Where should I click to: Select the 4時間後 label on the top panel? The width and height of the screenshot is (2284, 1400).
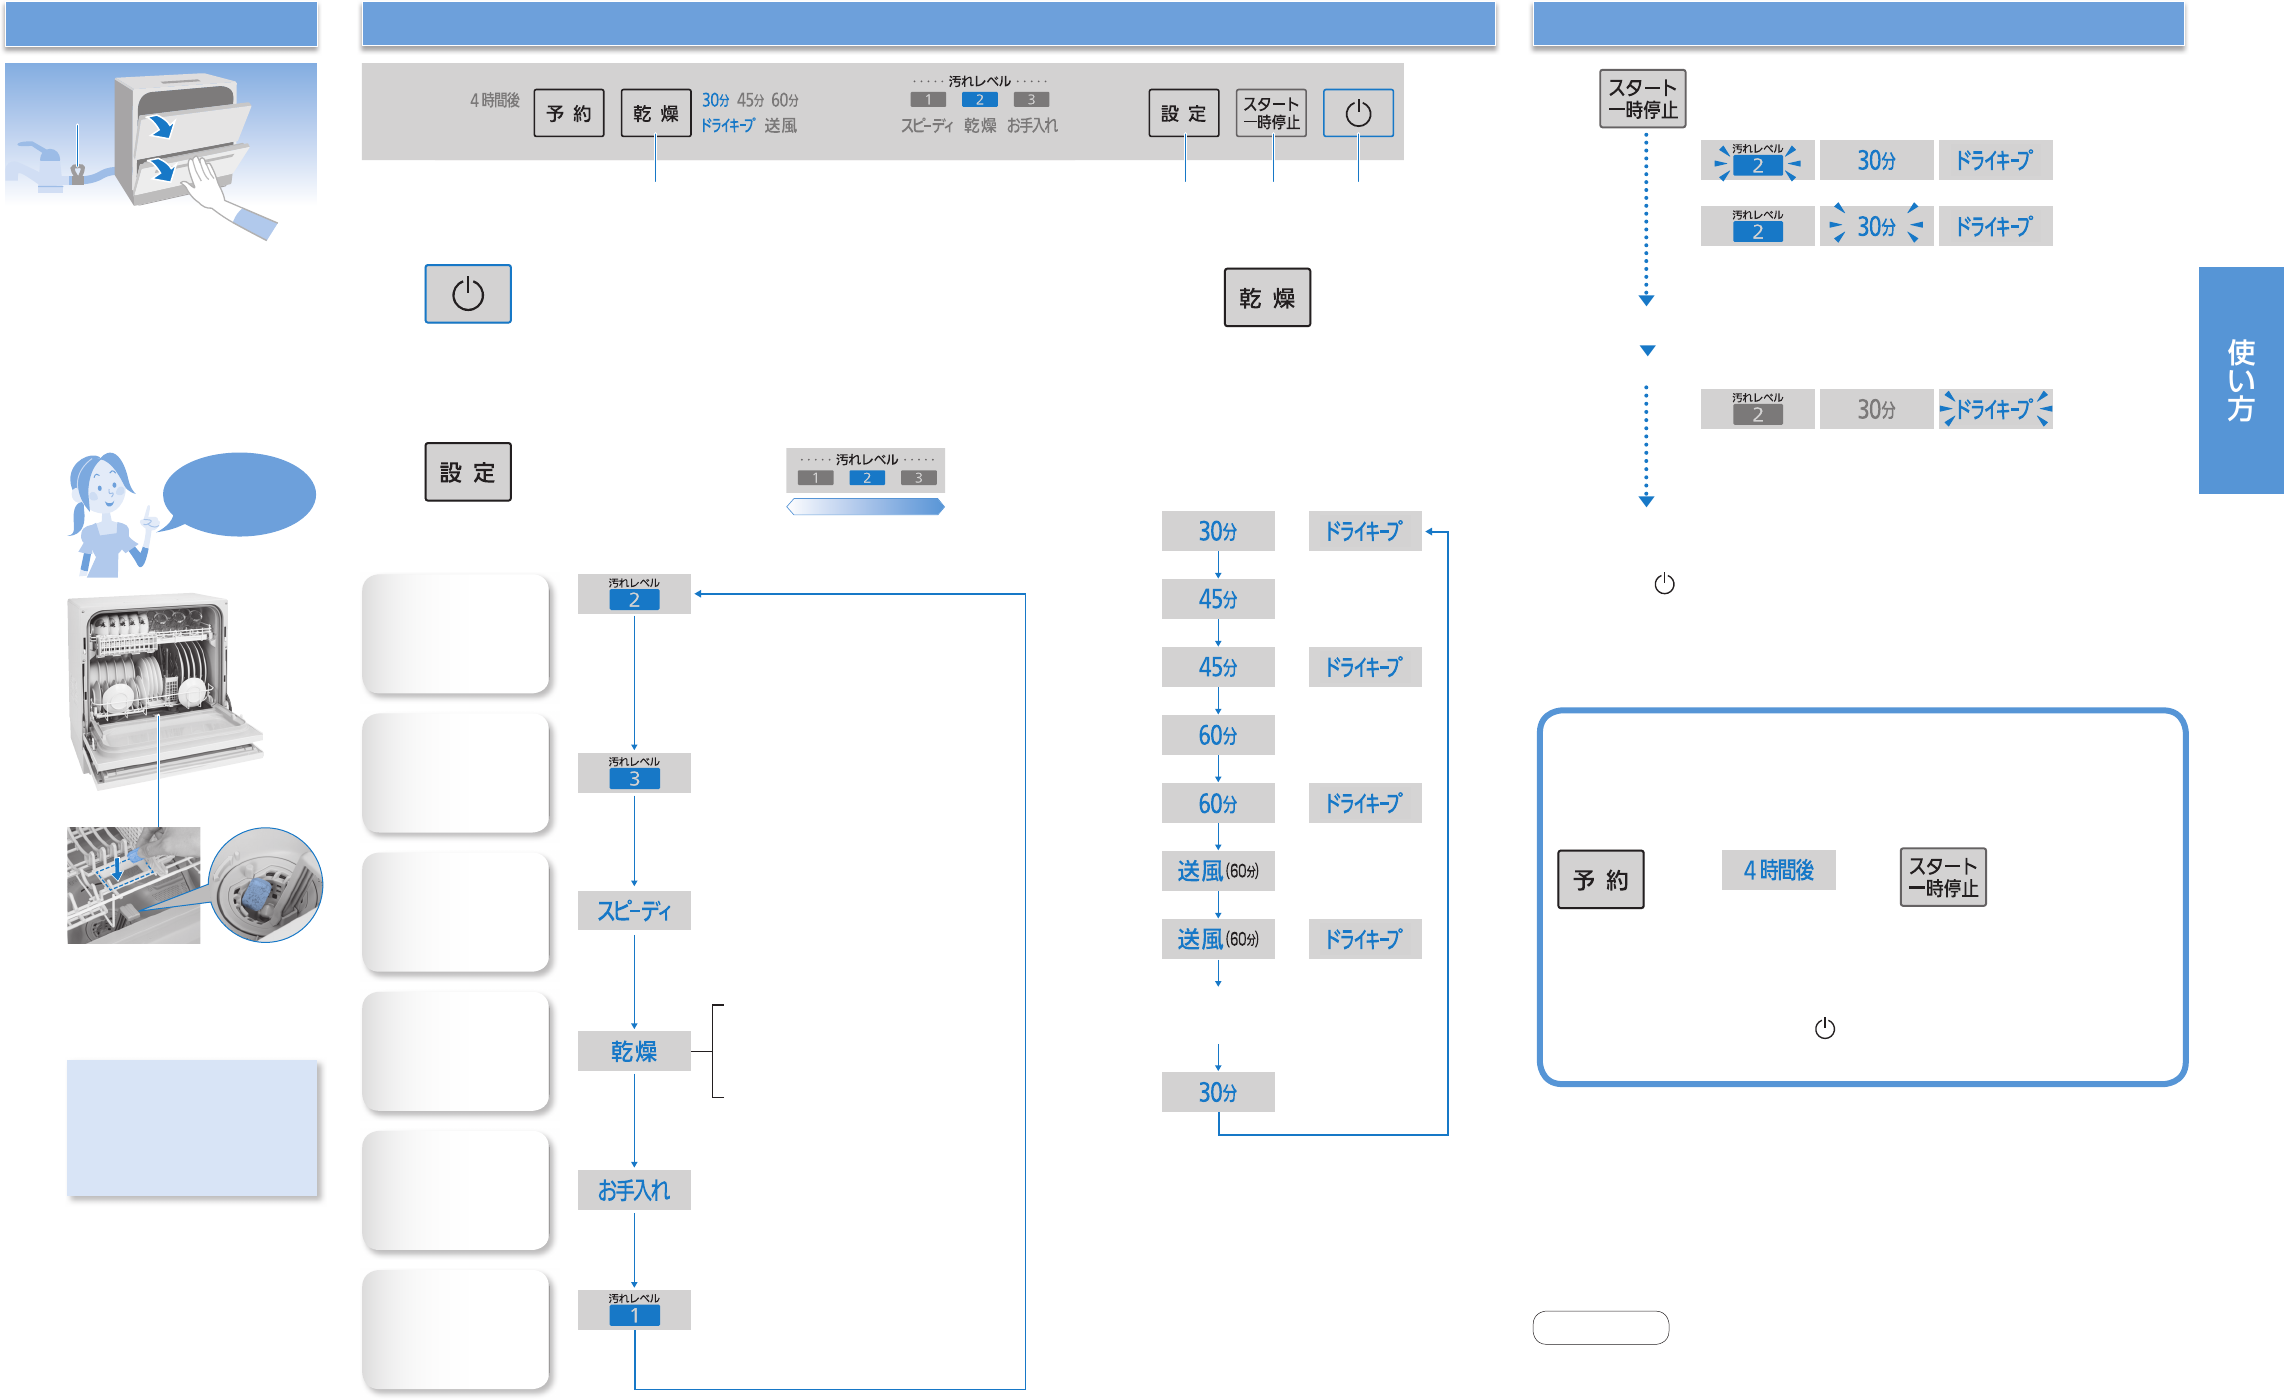(495, 100)
